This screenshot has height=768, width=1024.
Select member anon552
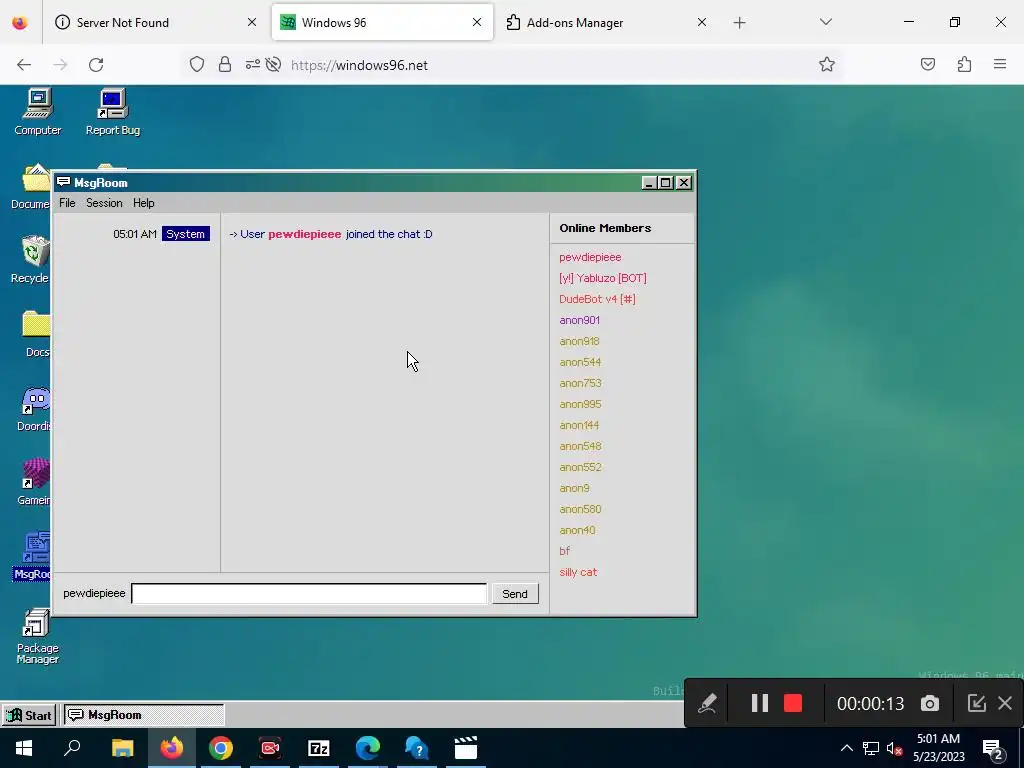[x=581, y=467]
